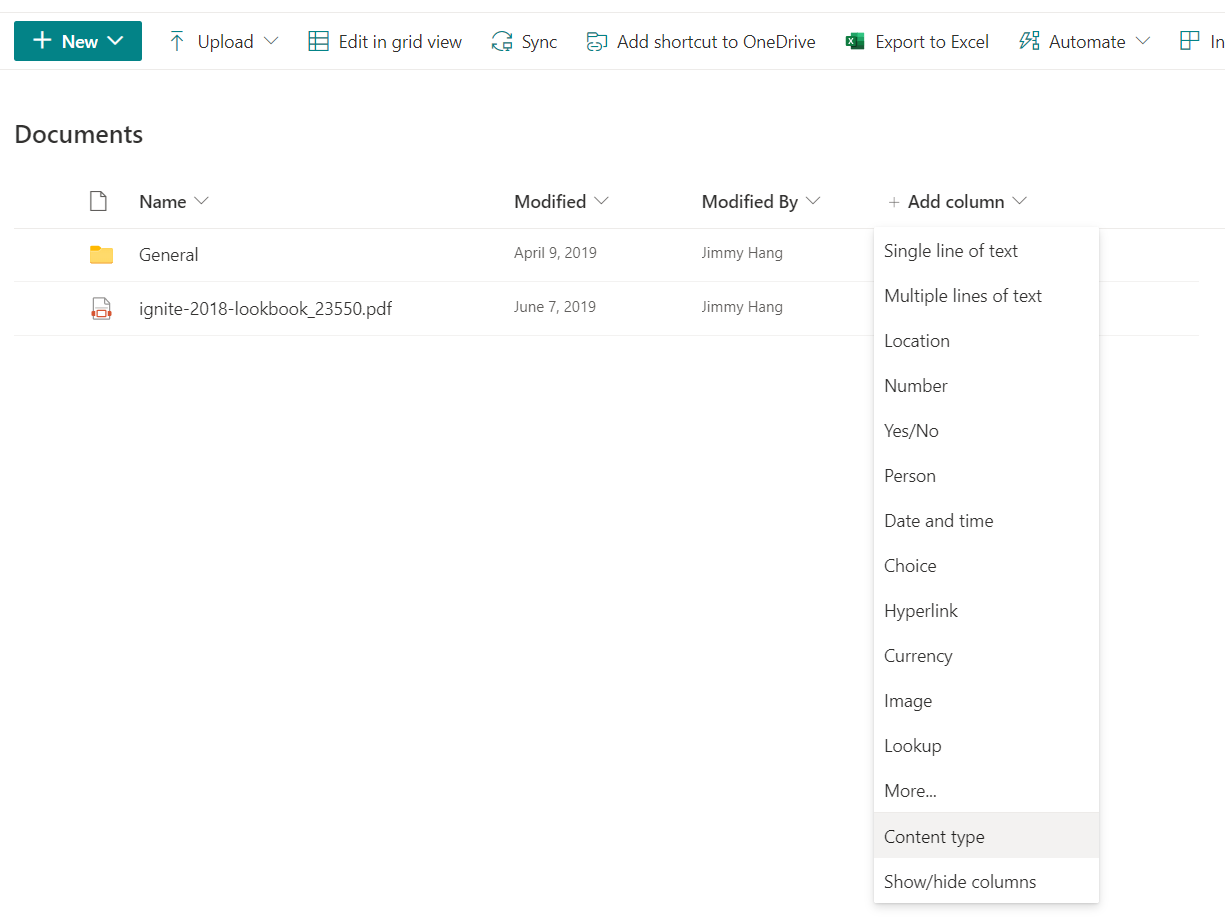1225x918 pixels.
Task: Choose Yes/No column type
Action: click(986, 431)
